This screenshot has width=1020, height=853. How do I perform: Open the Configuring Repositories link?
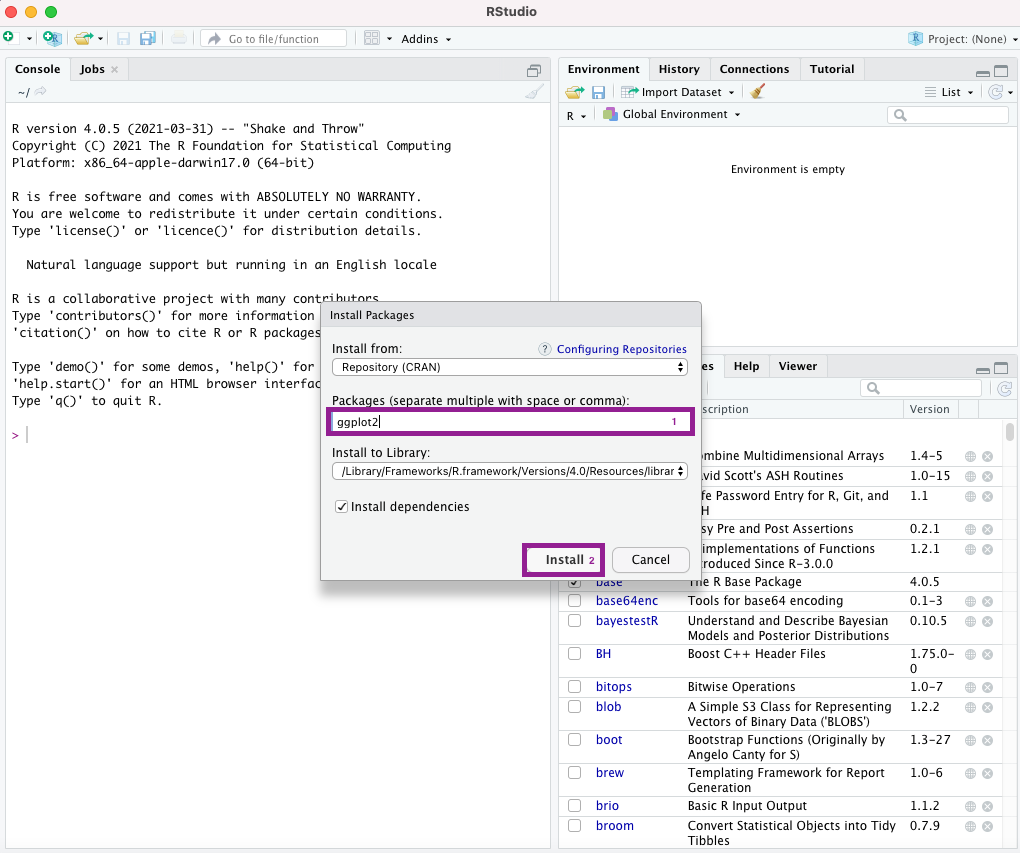point(621,349)
